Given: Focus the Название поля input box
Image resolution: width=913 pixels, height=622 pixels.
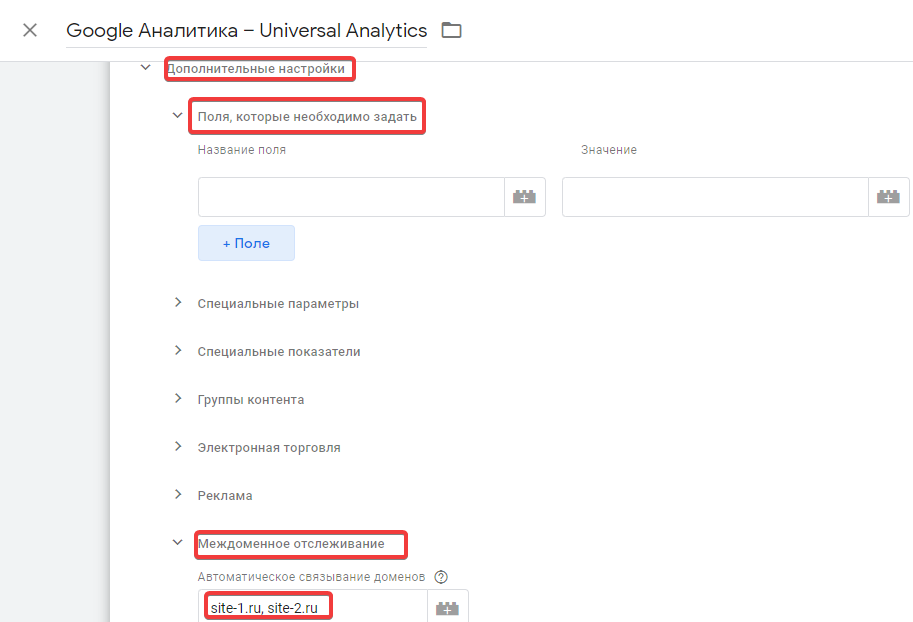Looking at the screenshot, I should [351, 197].
